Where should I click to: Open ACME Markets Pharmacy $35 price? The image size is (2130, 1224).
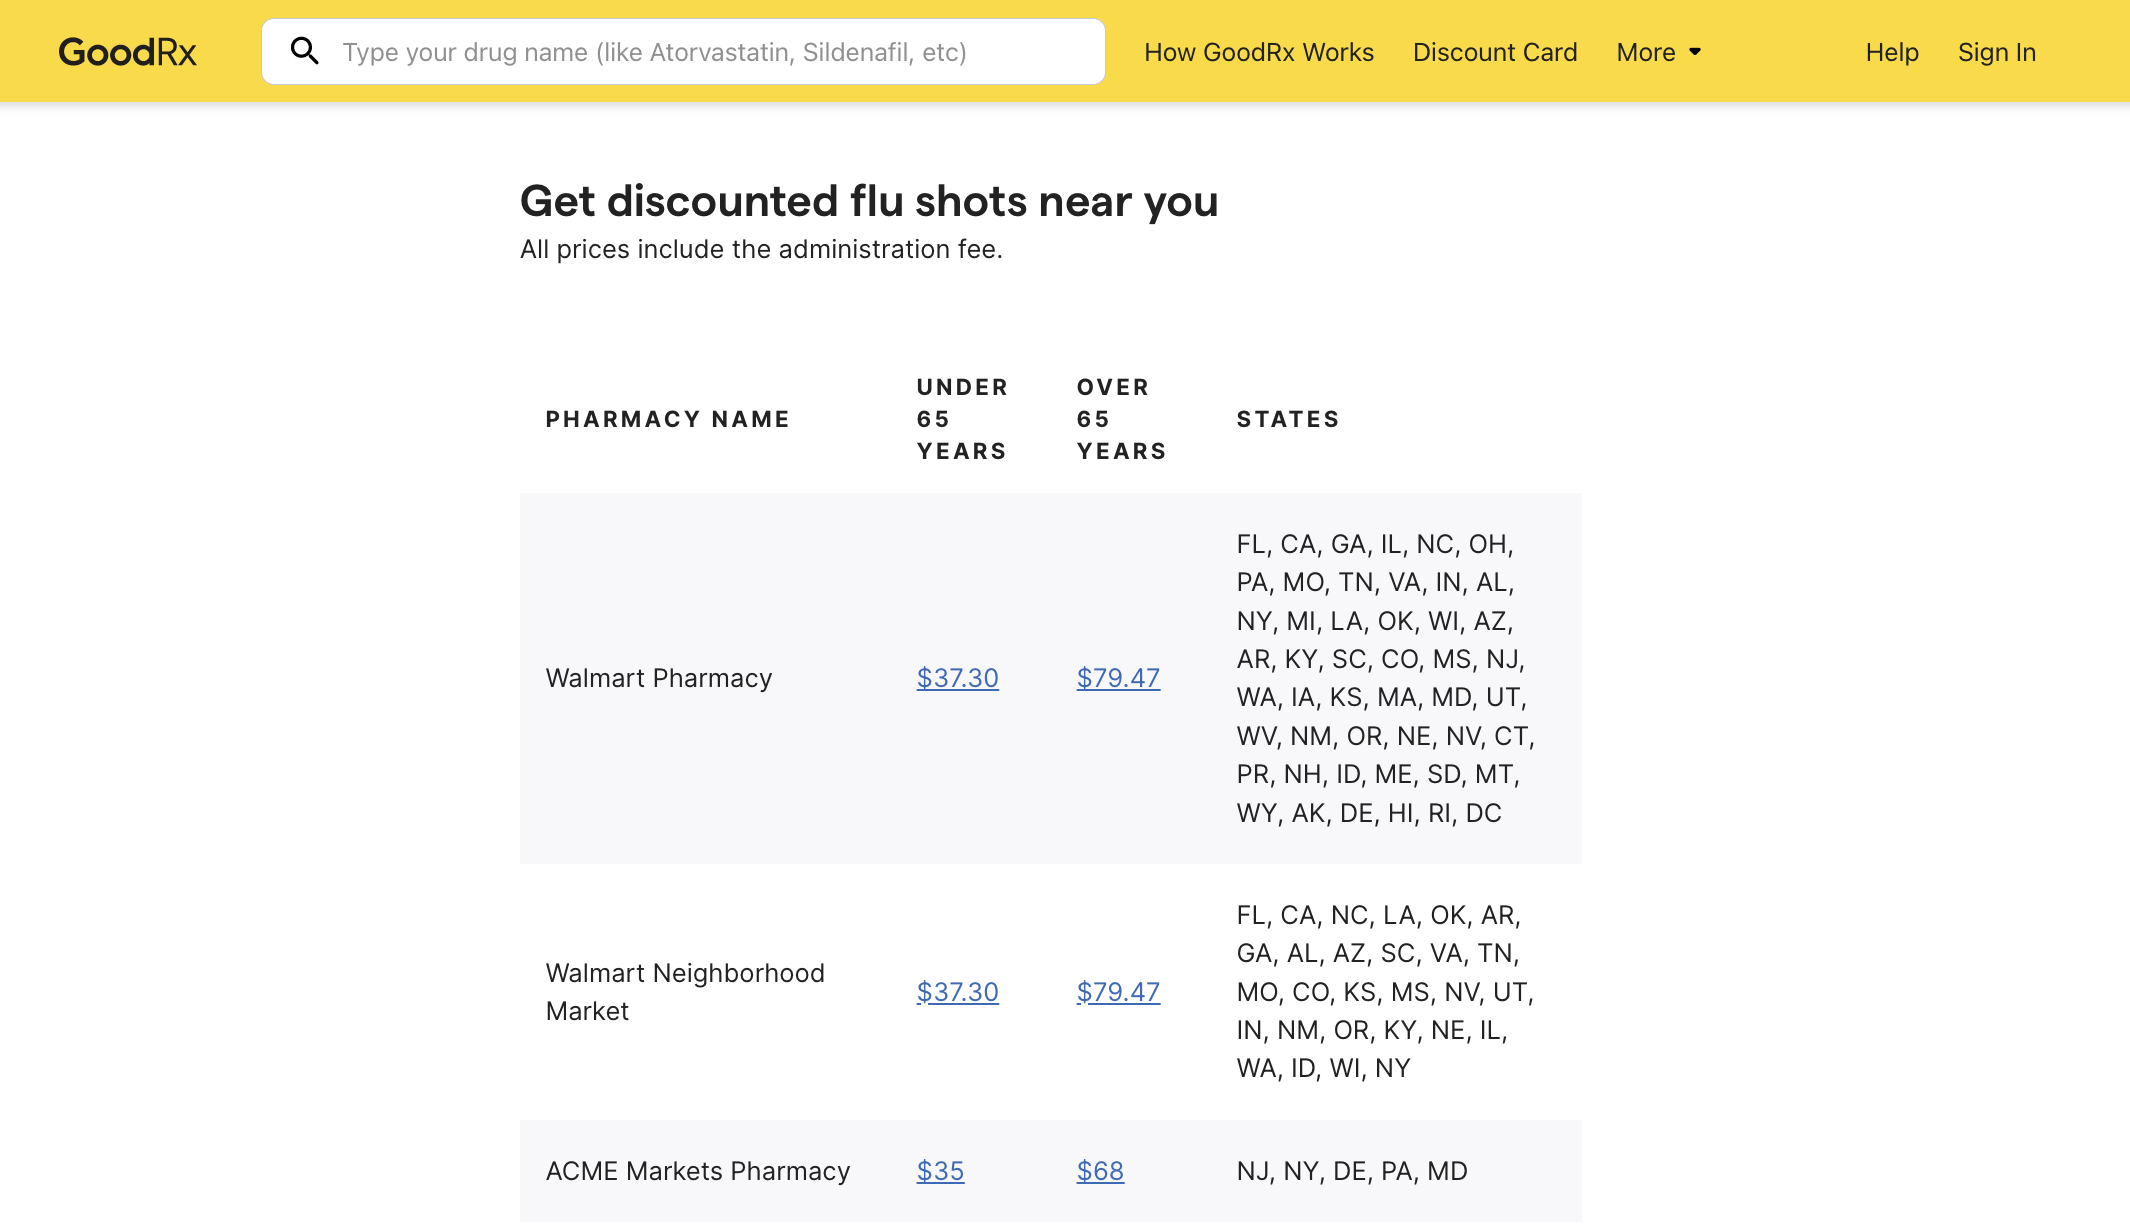tap(941, 1171)
